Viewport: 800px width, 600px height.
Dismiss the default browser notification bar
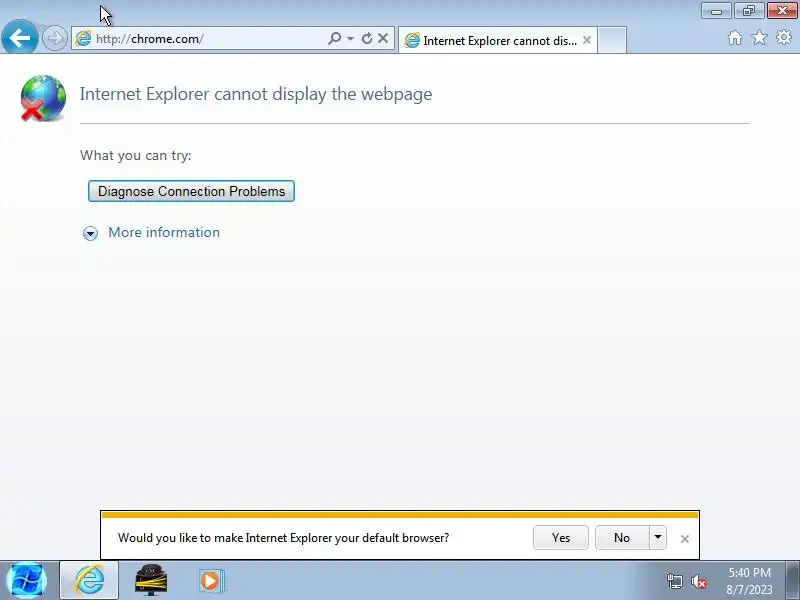pos(685,539)
